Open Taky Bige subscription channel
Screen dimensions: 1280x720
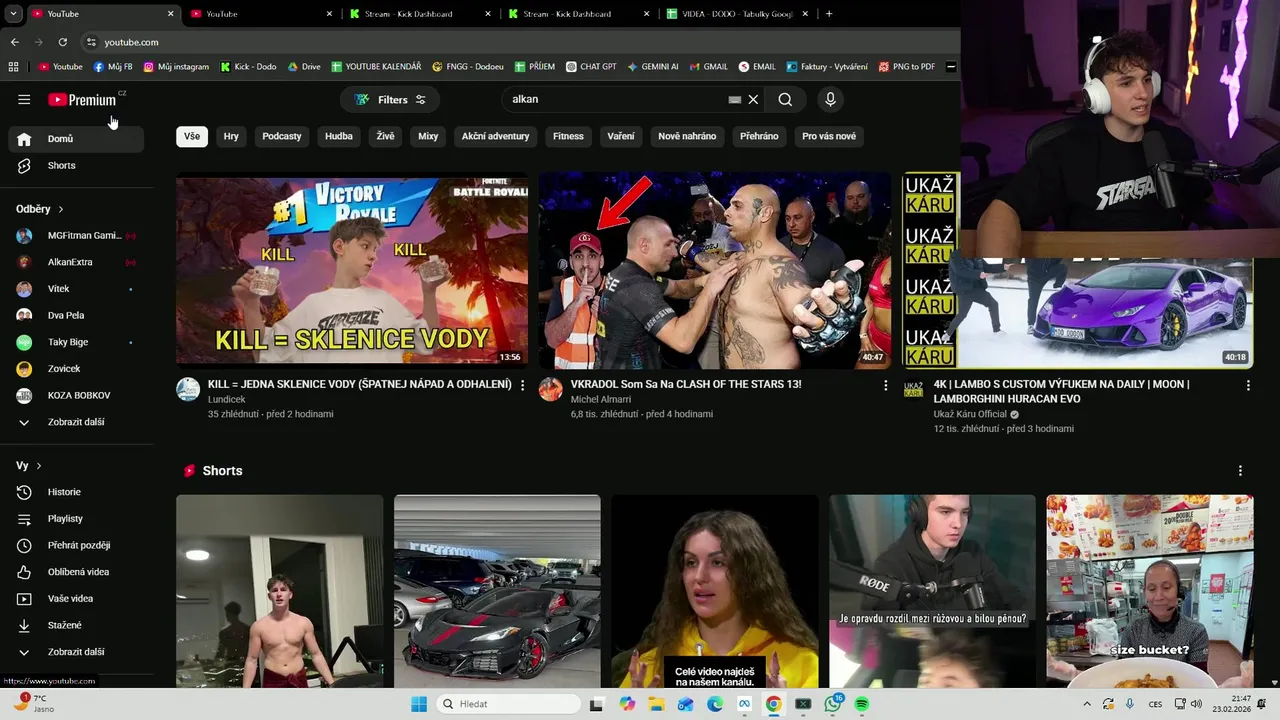tap(76, 342)
